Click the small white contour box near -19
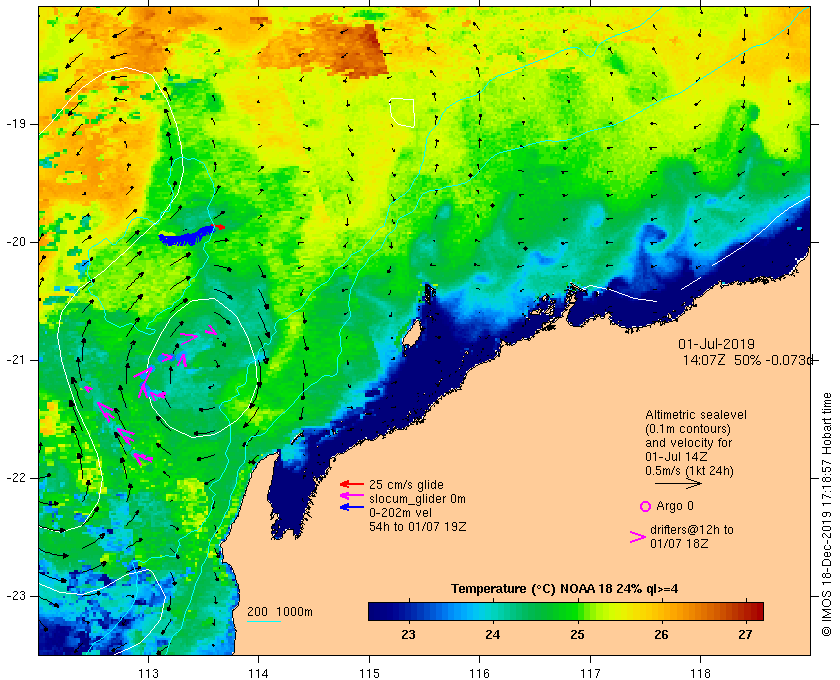 pos(402,113)
